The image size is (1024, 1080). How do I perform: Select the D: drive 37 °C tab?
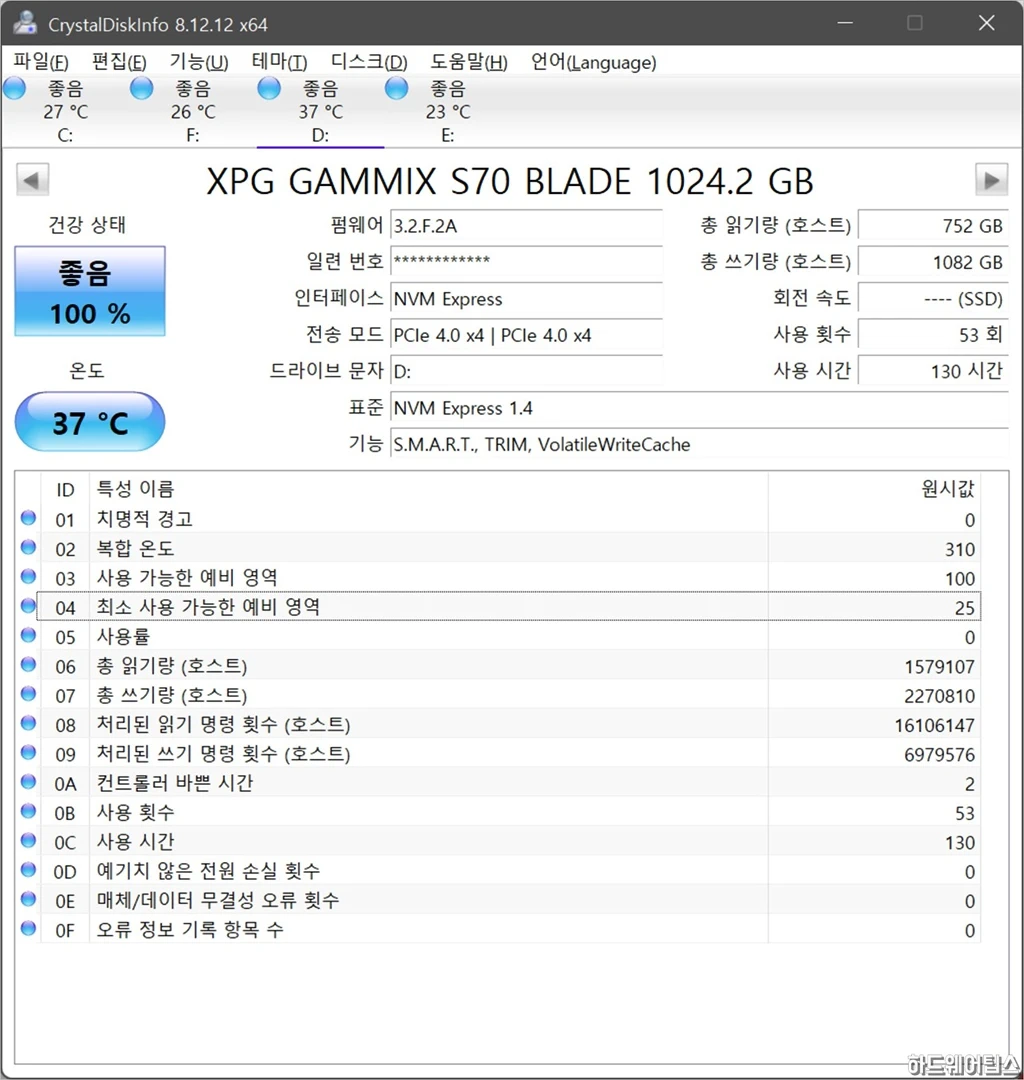point(320,110)
